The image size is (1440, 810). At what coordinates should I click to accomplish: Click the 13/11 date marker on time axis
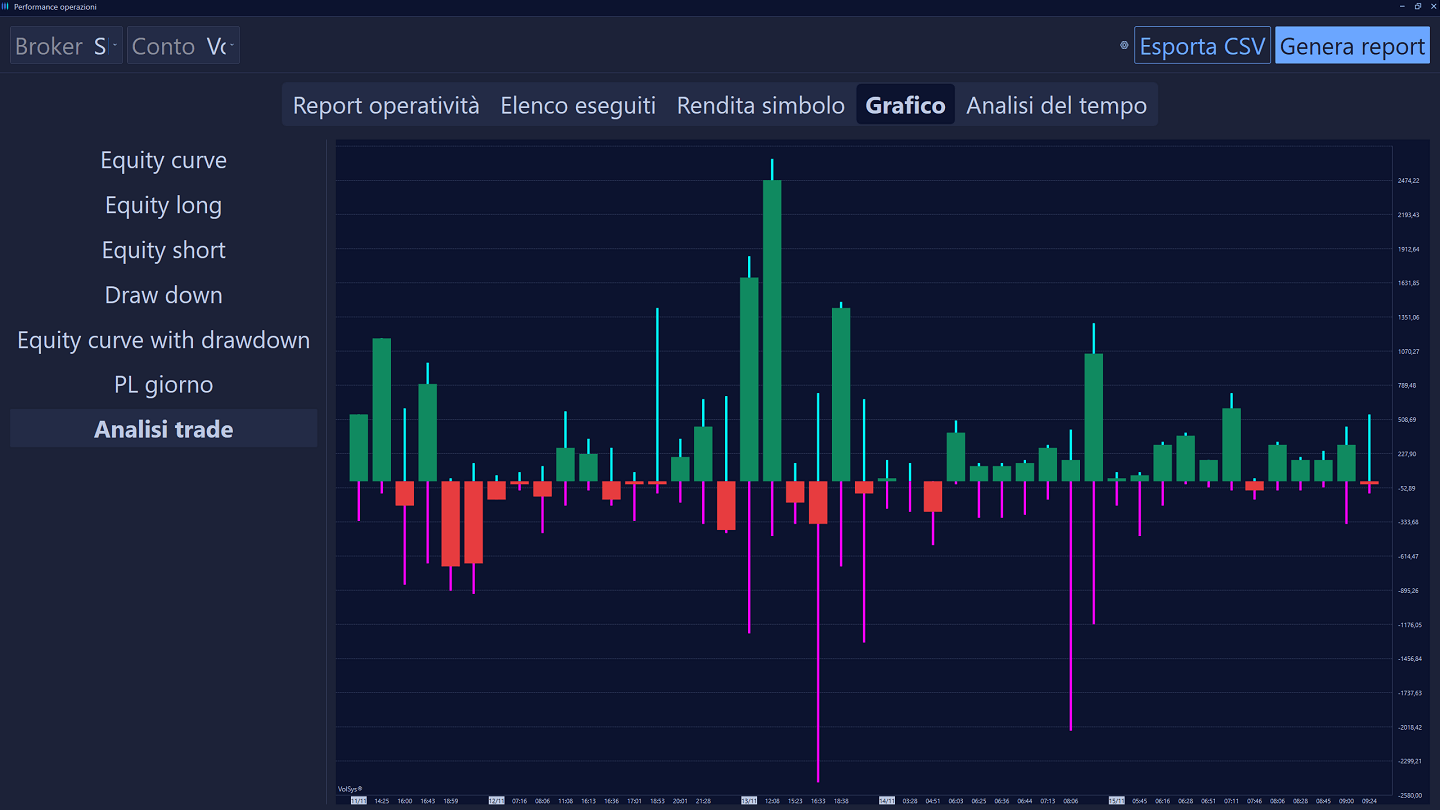click(x=749, y=801)
